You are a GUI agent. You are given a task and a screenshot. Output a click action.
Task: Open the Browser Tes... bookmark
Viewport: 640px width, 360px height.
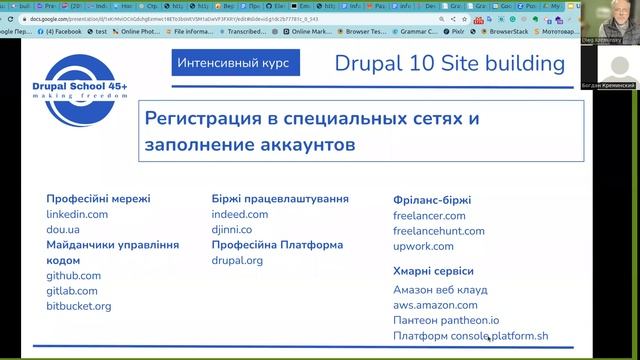tap(362, 31)
